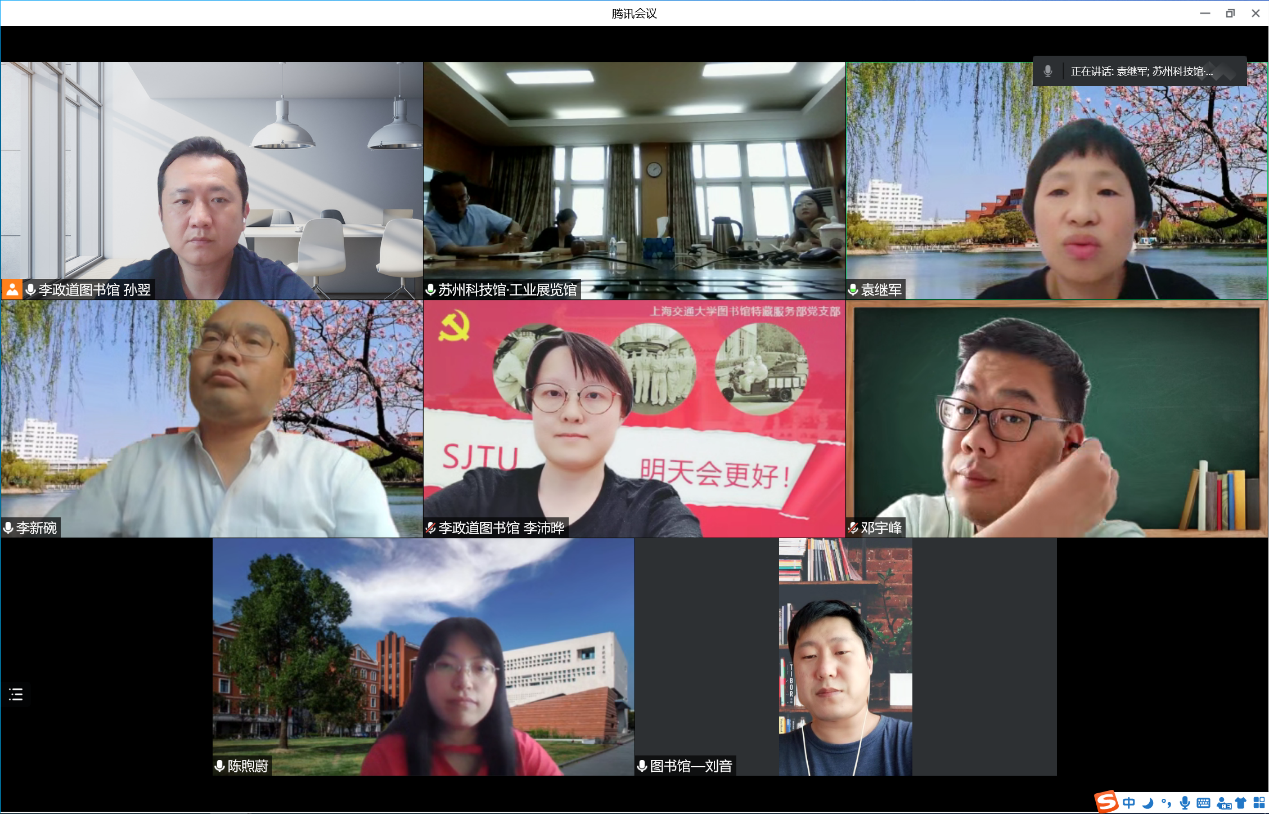Click the Sogou input method logo
The height and width of the screenshot is (814, 1269).
[x=1106, y=802]
